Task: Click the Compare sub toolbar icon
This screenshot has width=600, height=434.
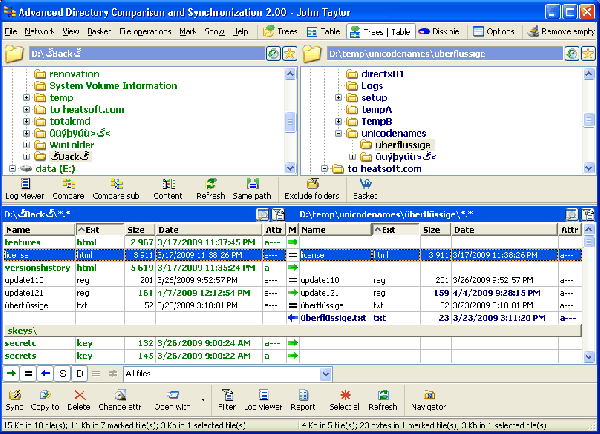Action: 119,185
